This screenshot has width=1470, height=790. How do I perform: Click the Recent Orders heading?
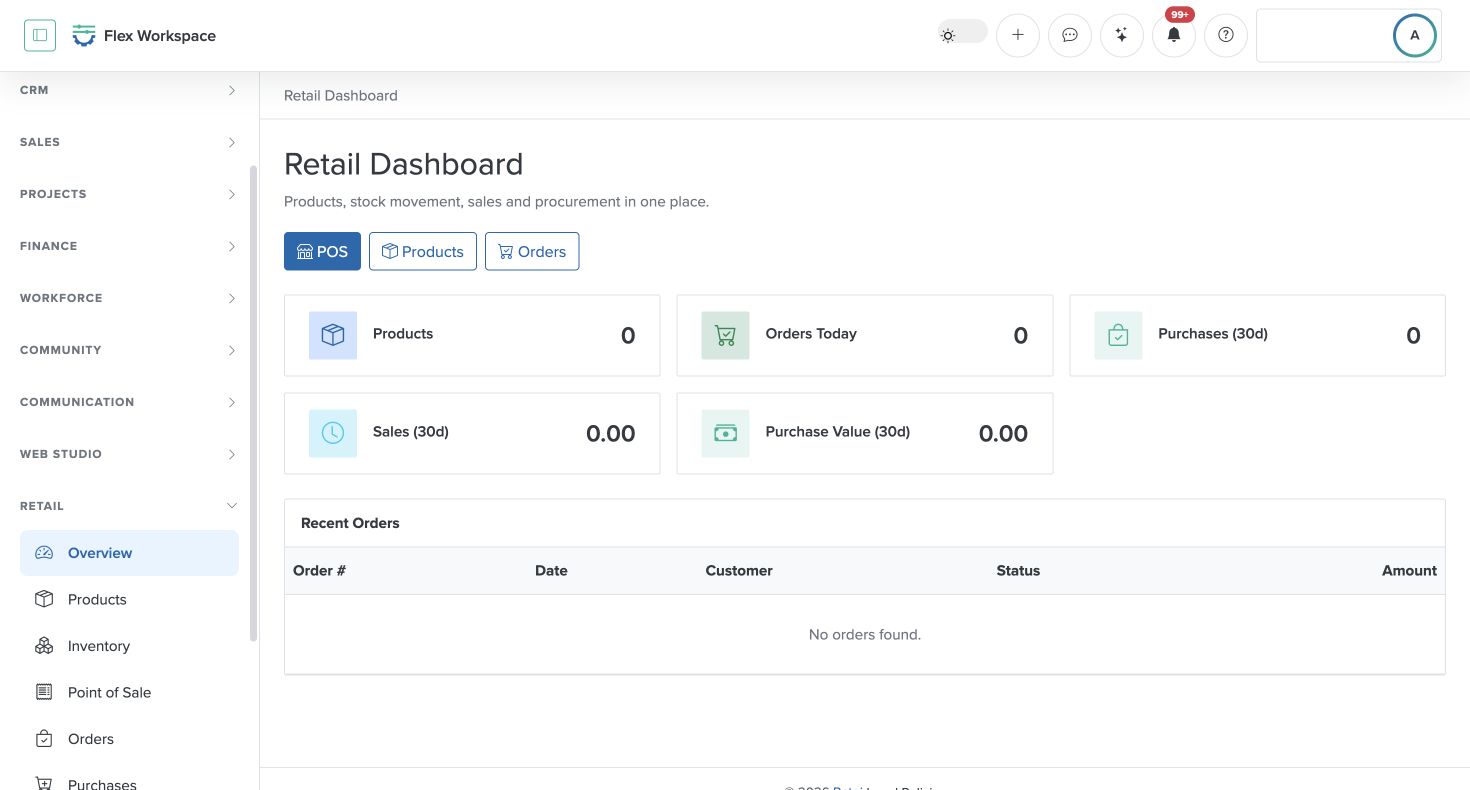point(350,523)
